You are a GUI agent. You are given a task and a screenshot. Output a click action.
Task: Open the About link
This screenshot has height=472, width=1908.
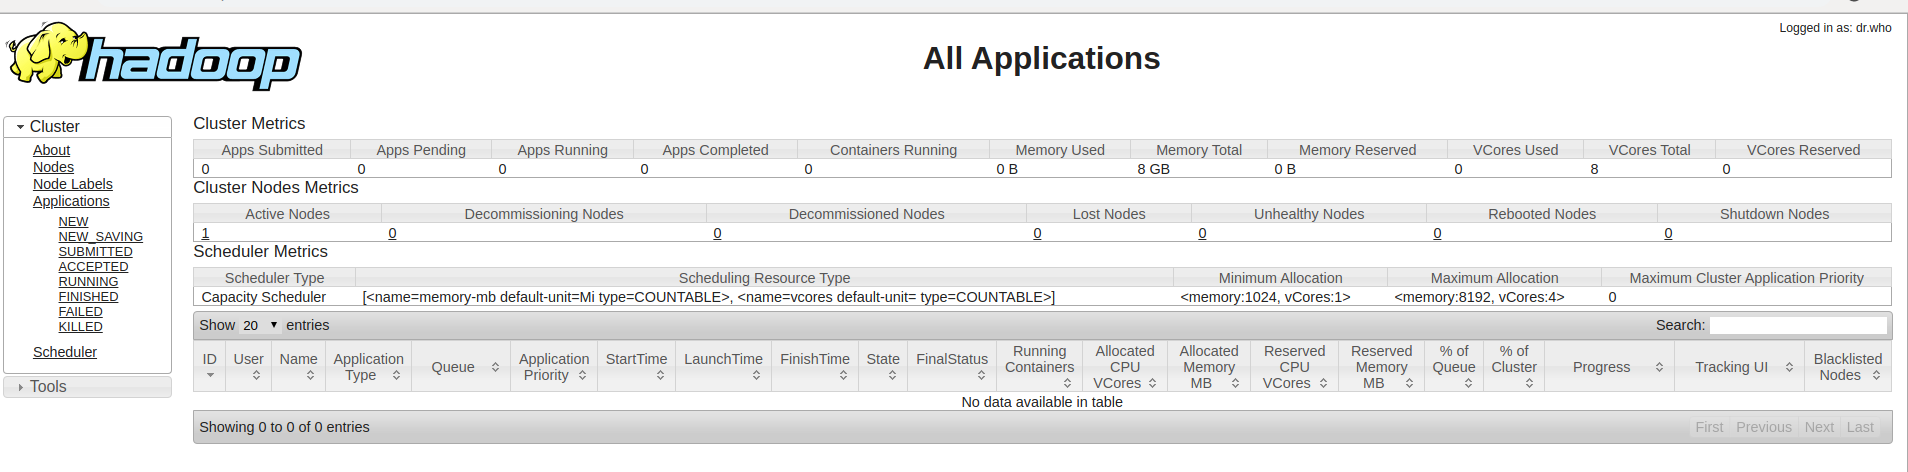coord(51,150)
